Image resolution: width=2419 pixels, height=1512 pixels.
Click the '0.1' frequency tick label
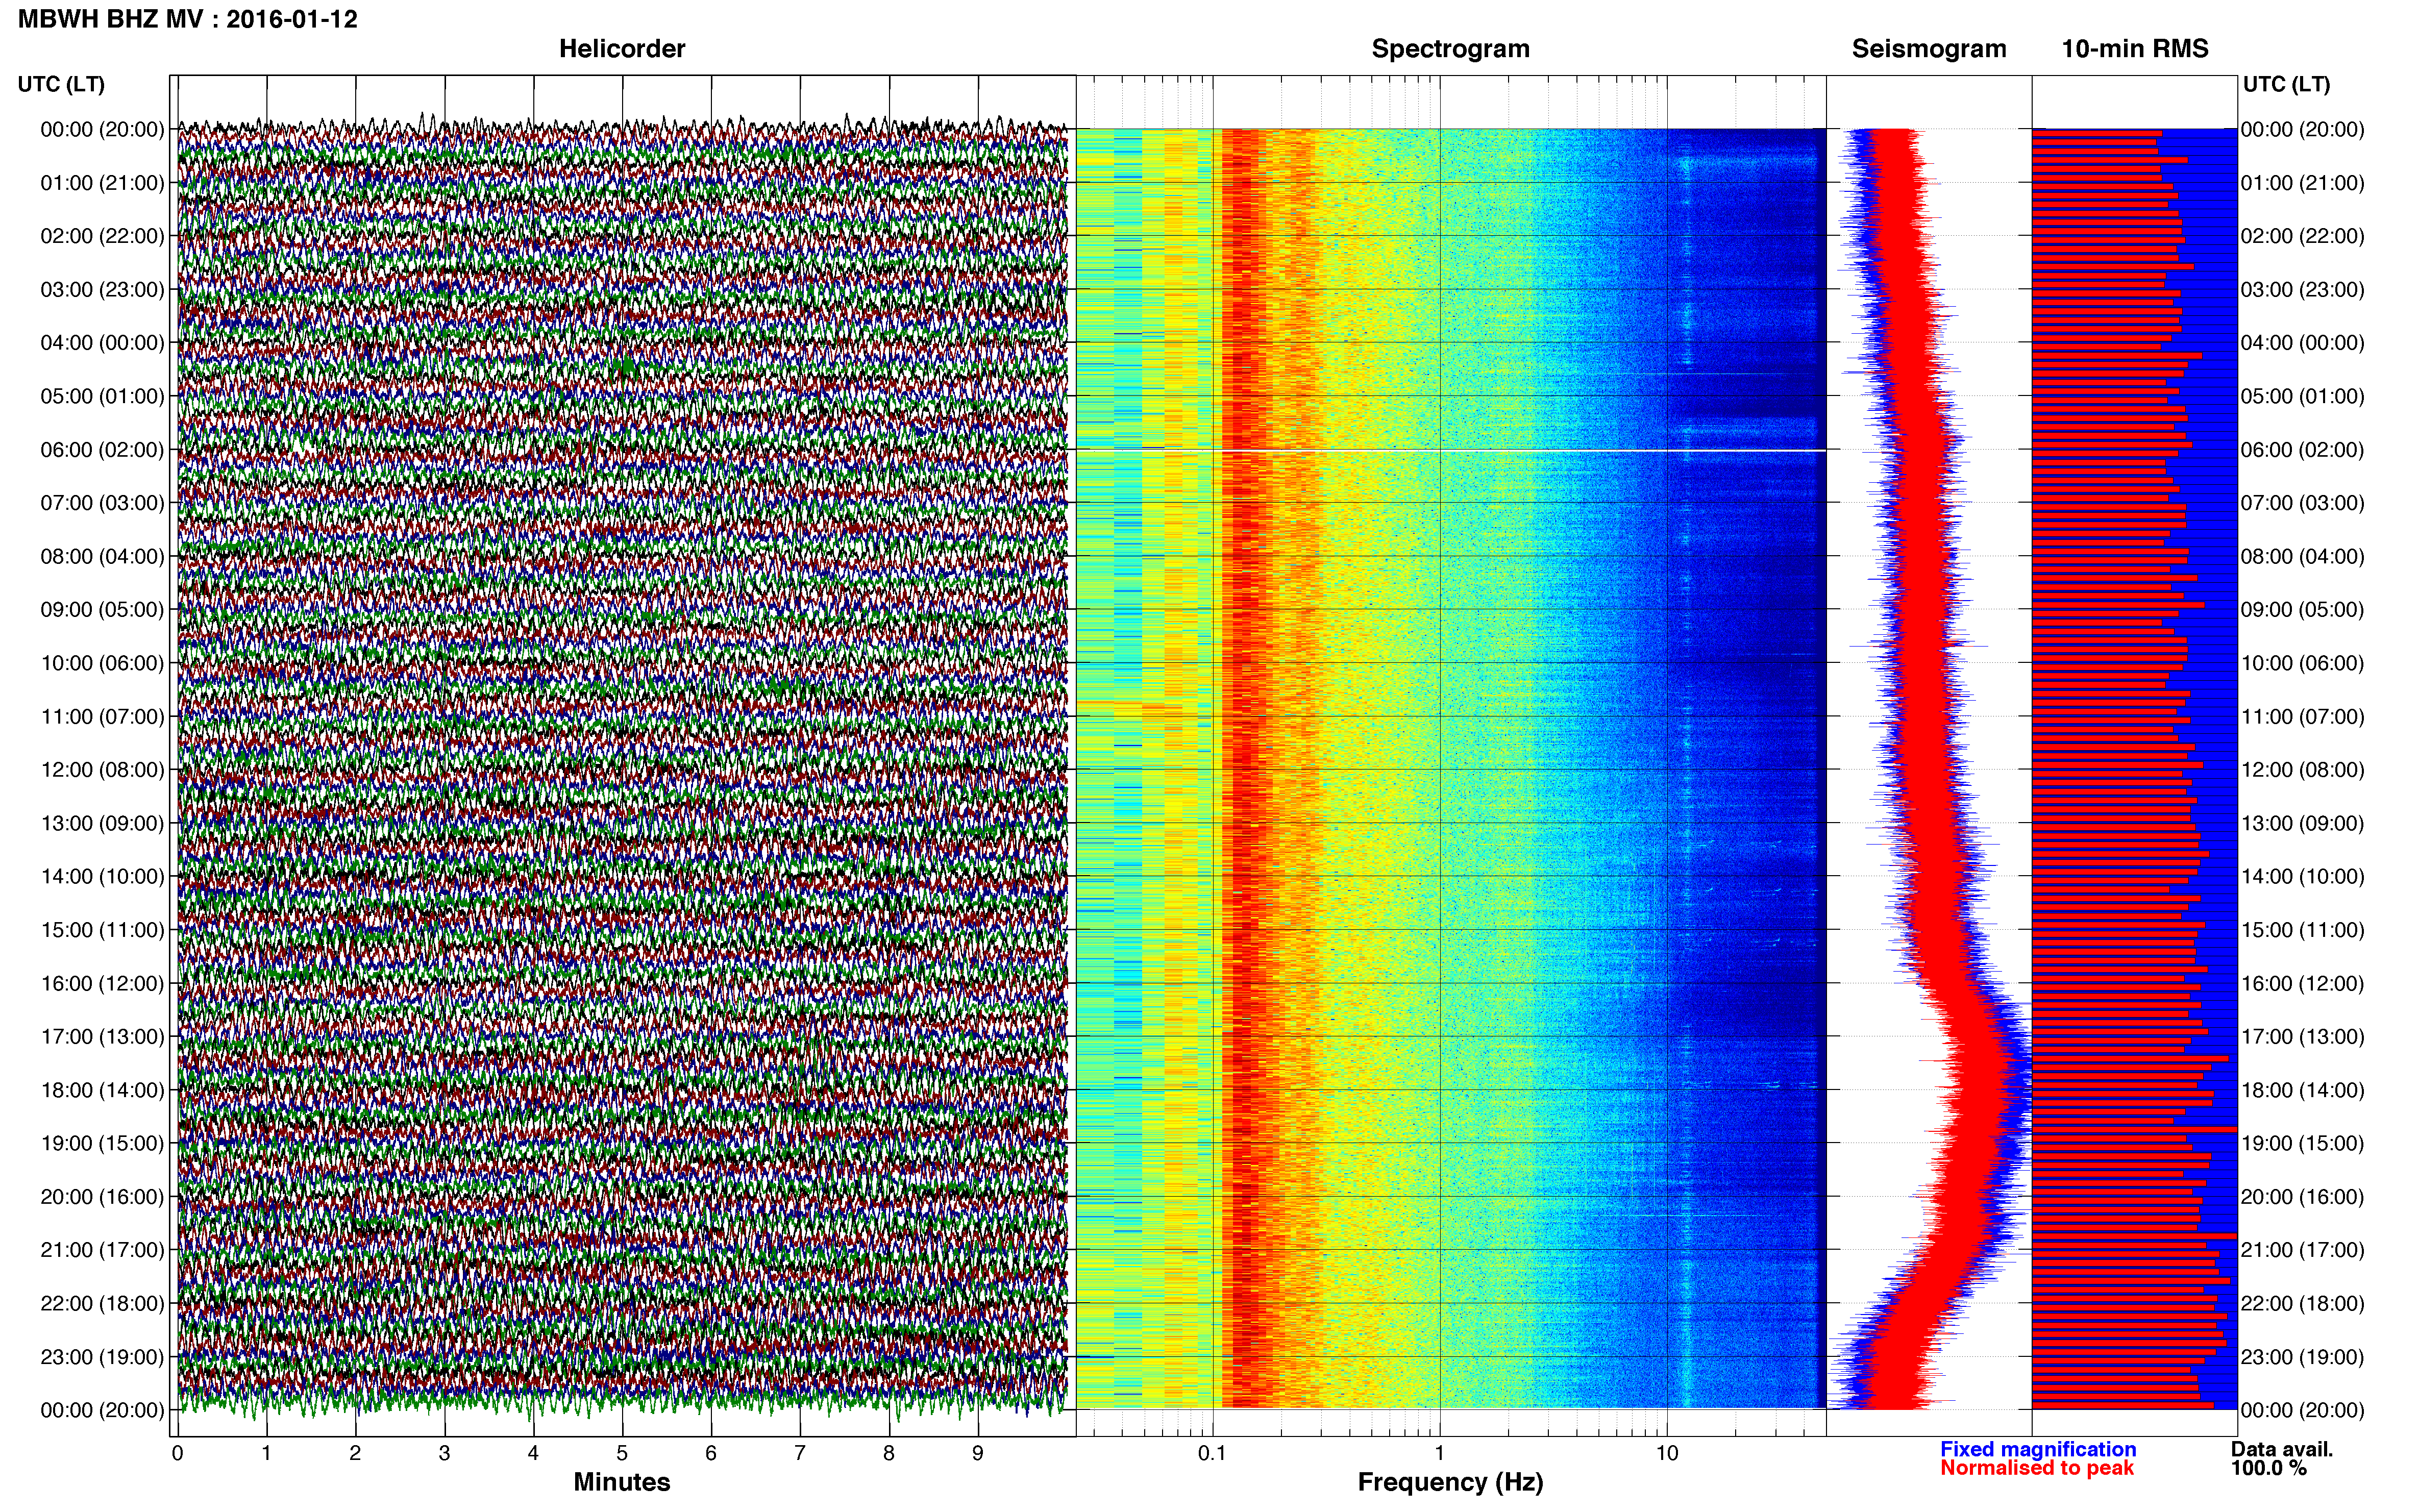pyautogui.click(x=1212, y=1454)
